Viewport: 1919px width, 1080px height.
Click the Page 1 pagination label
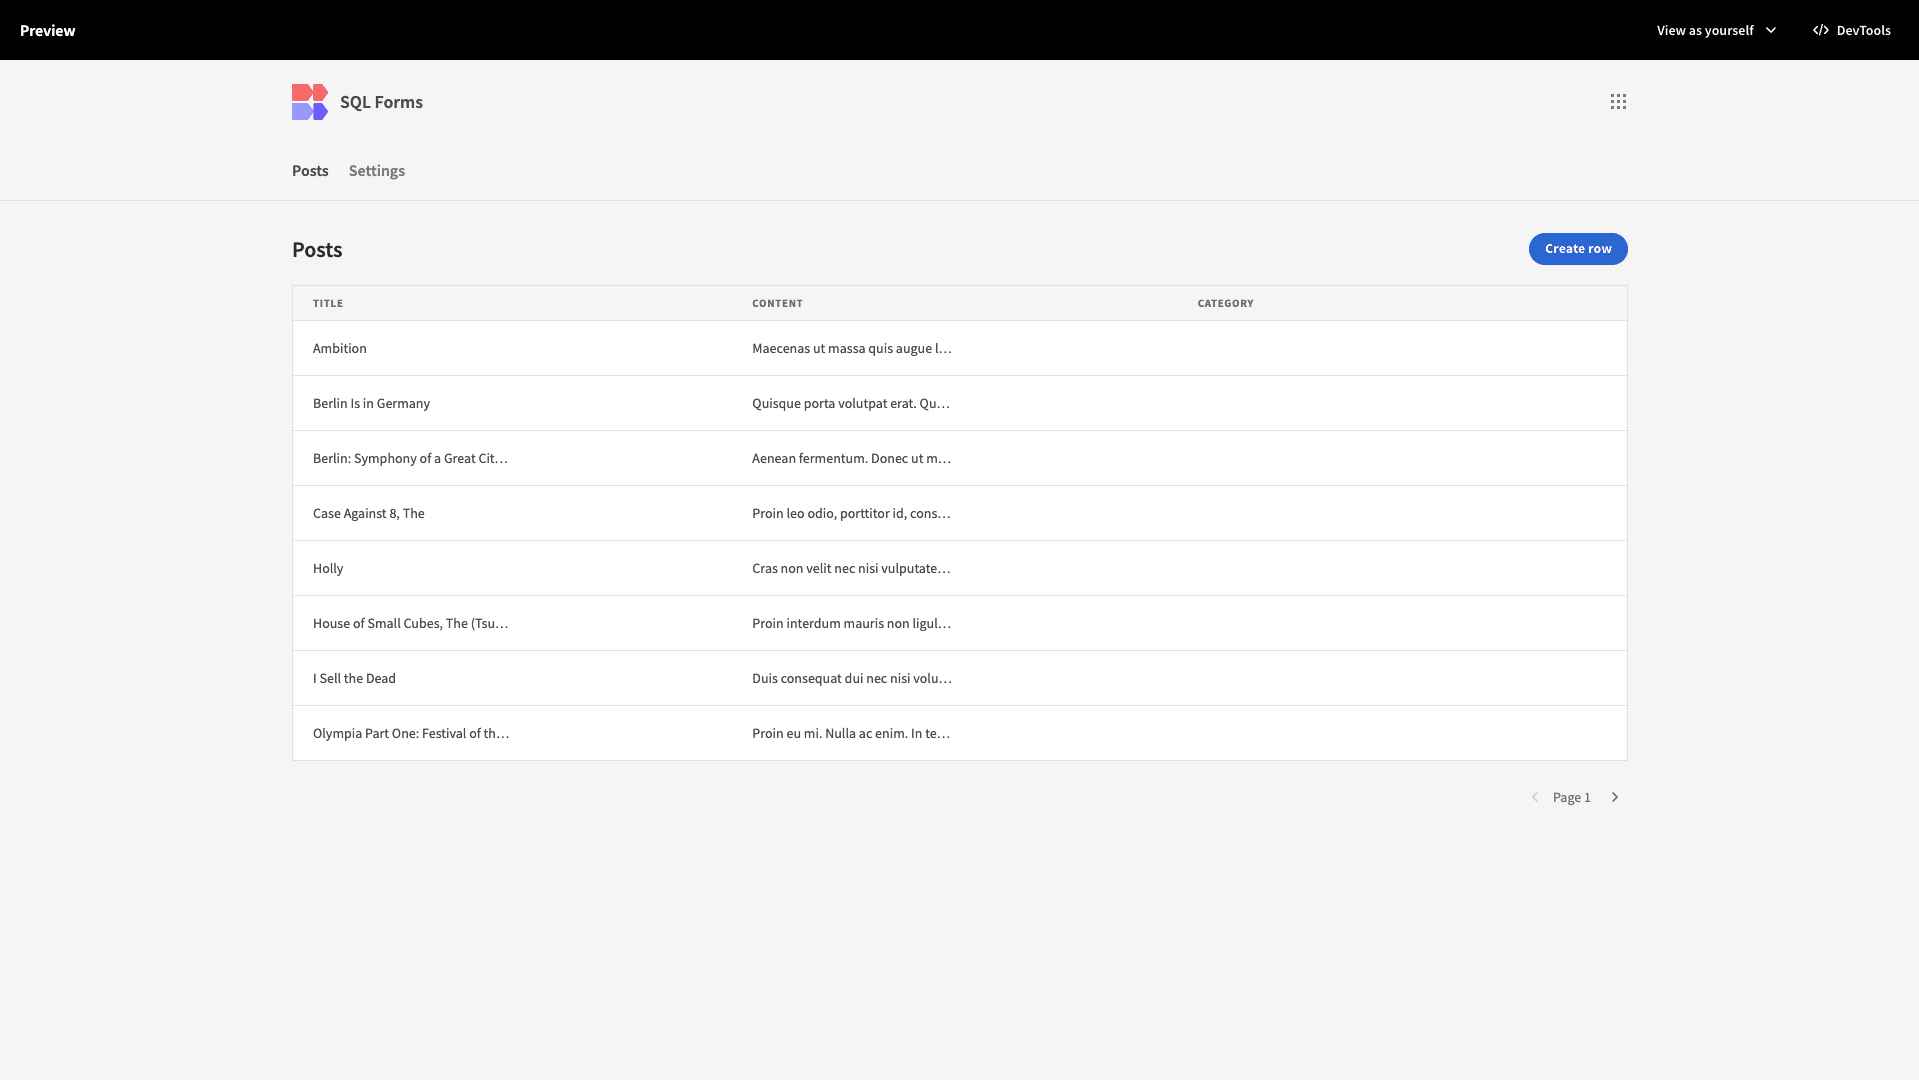(1572, 797)
